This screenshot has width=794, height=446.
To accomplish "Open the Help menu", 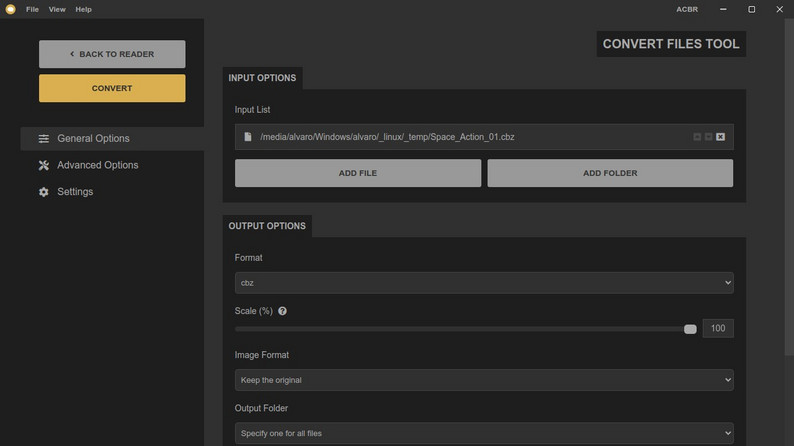I will [x=84, y=9].
